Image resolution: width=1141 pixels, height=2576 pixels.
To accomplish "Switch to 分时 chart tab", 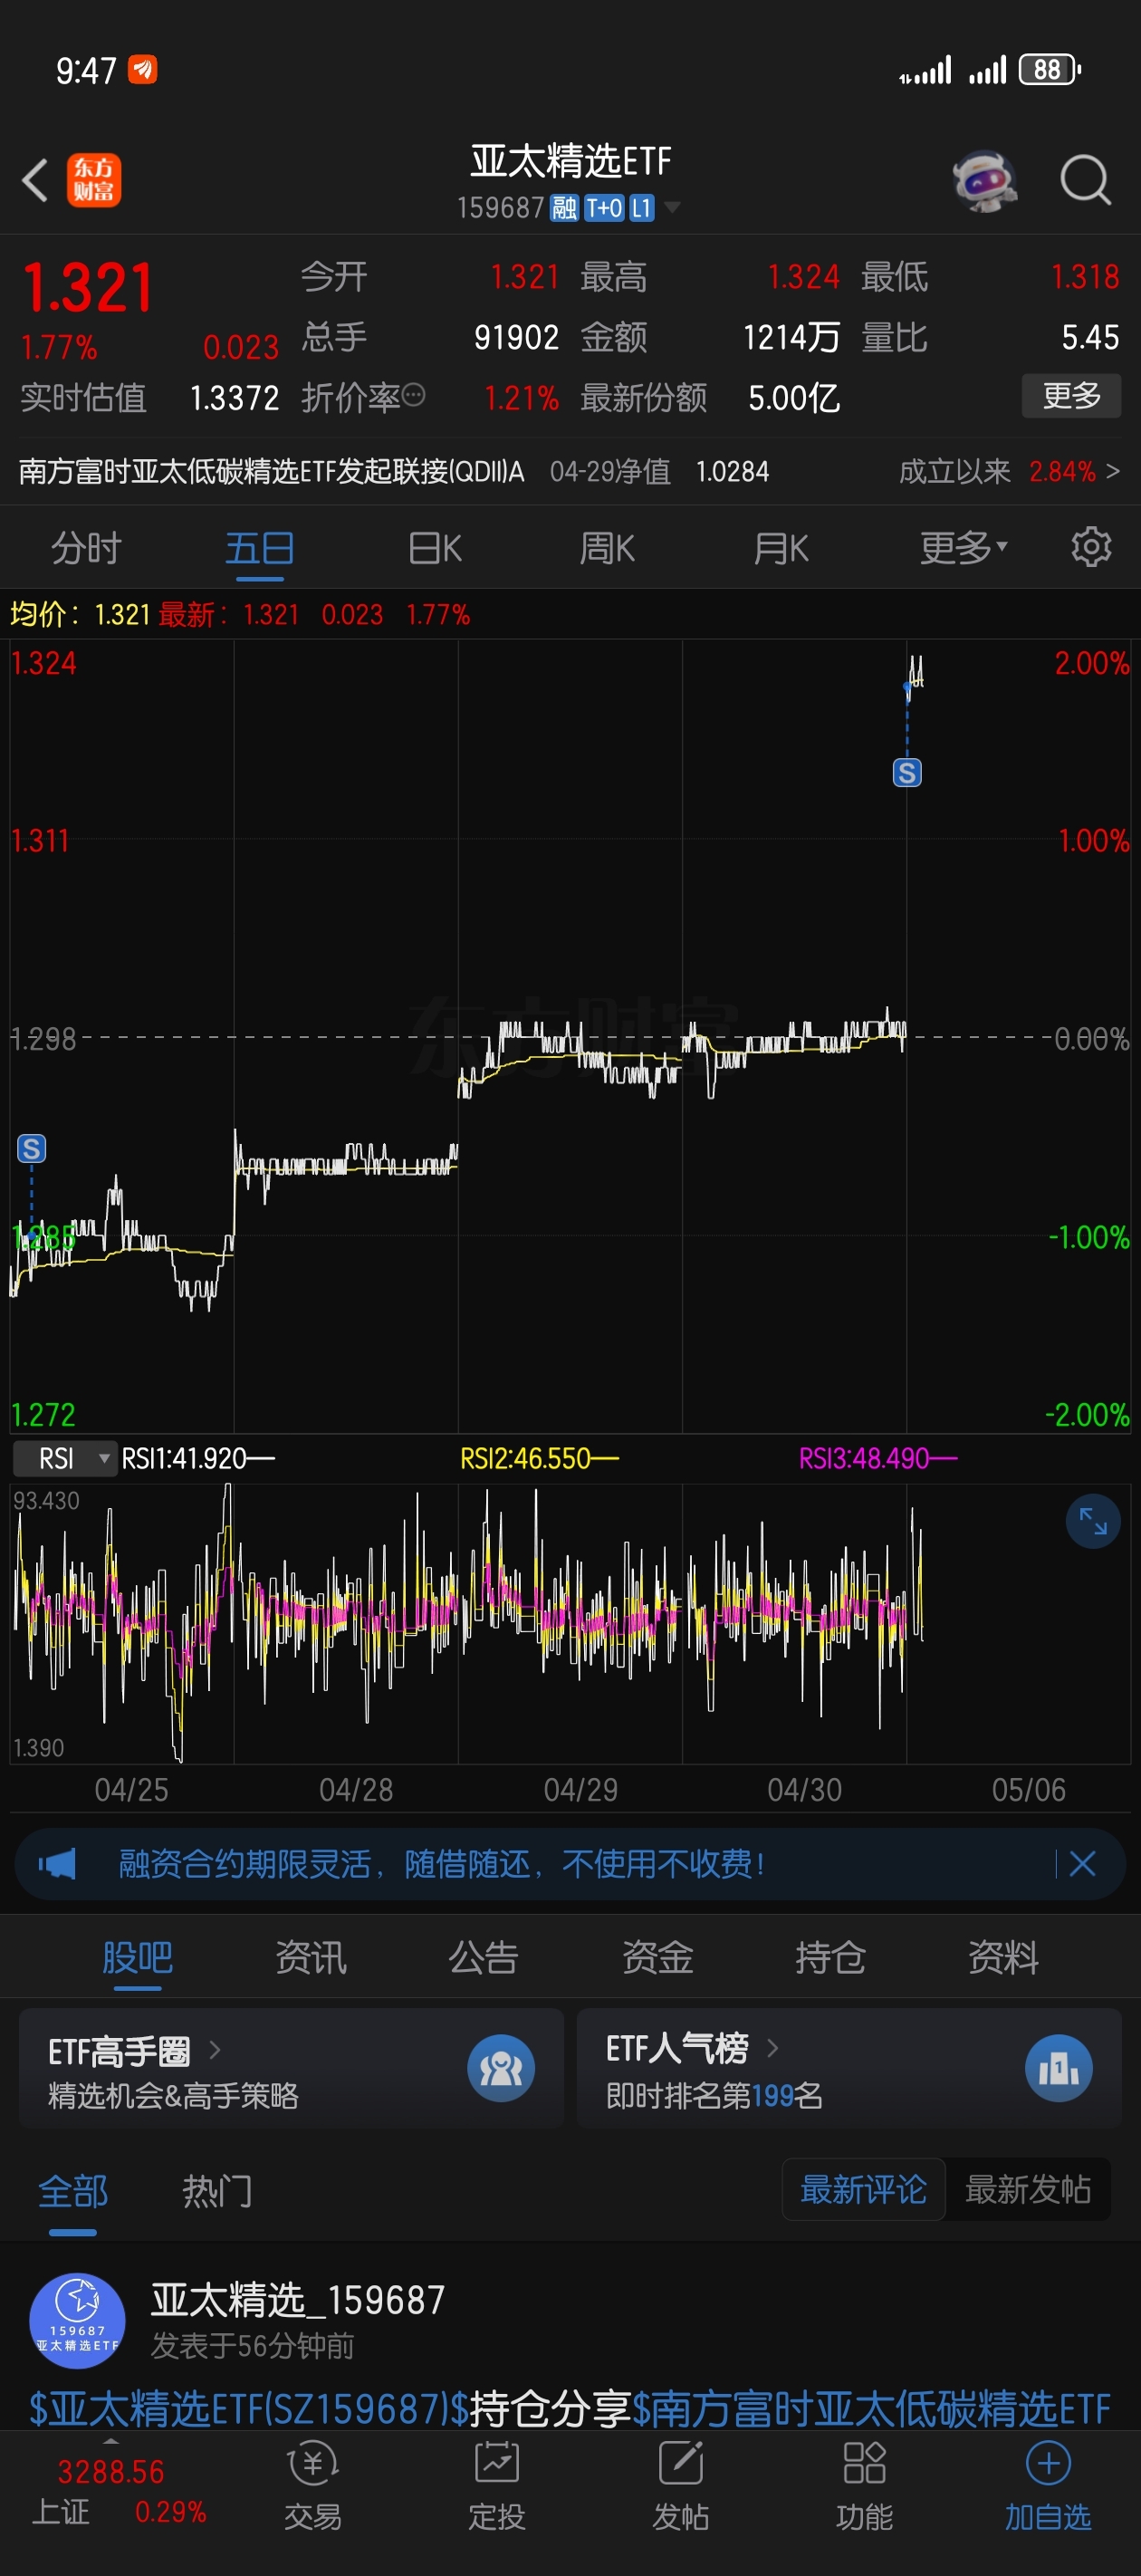I will (86, 548).
